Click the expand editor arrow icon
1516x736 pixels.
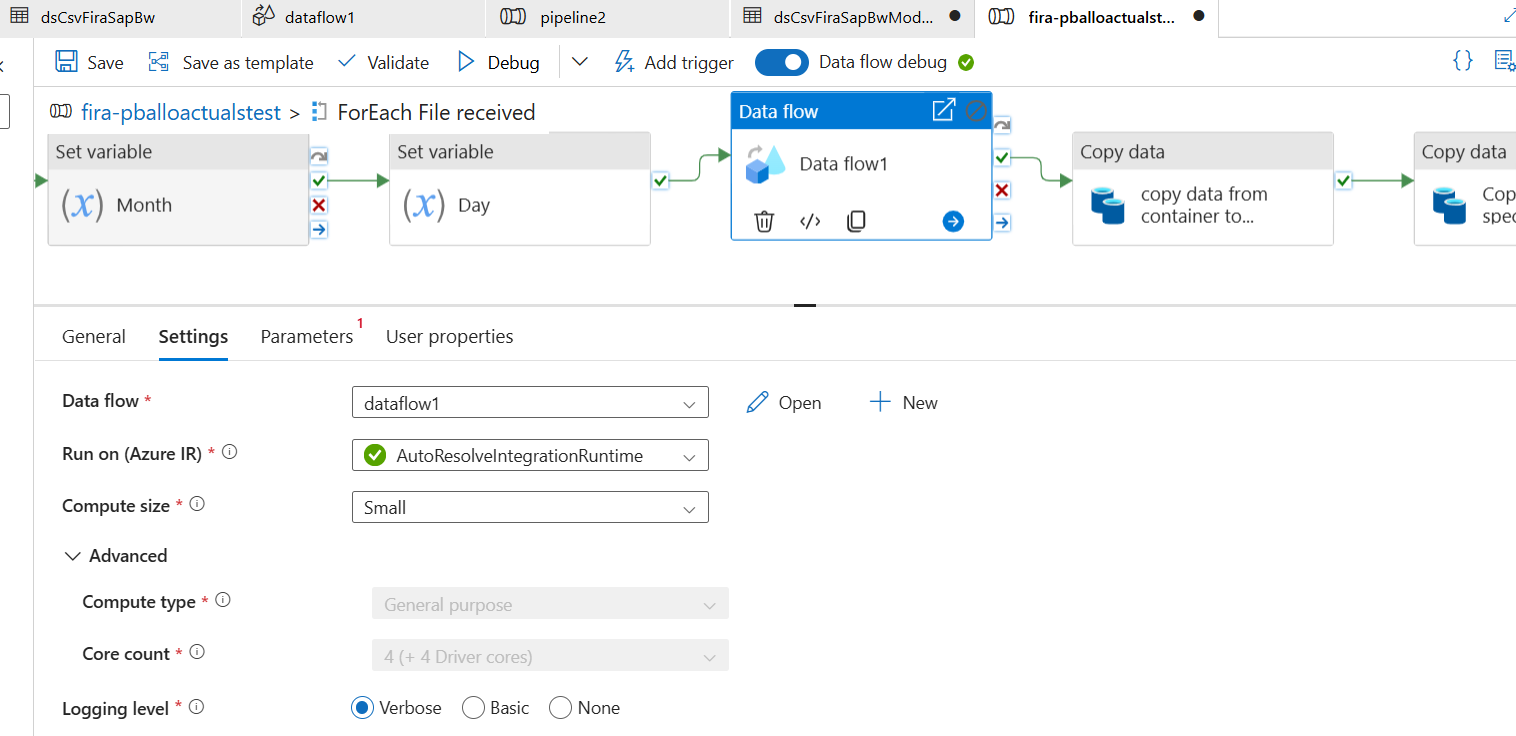click(1509, 16)
